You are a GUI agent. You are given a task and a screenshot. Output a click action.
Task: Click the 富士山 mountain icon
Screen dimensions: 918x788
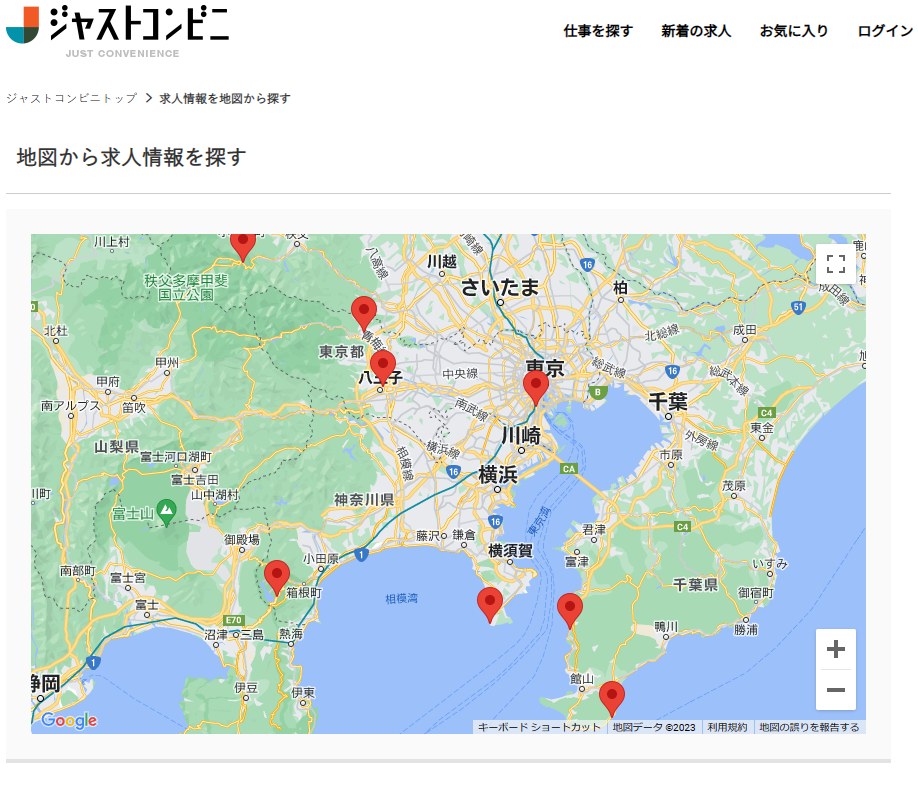167,512
